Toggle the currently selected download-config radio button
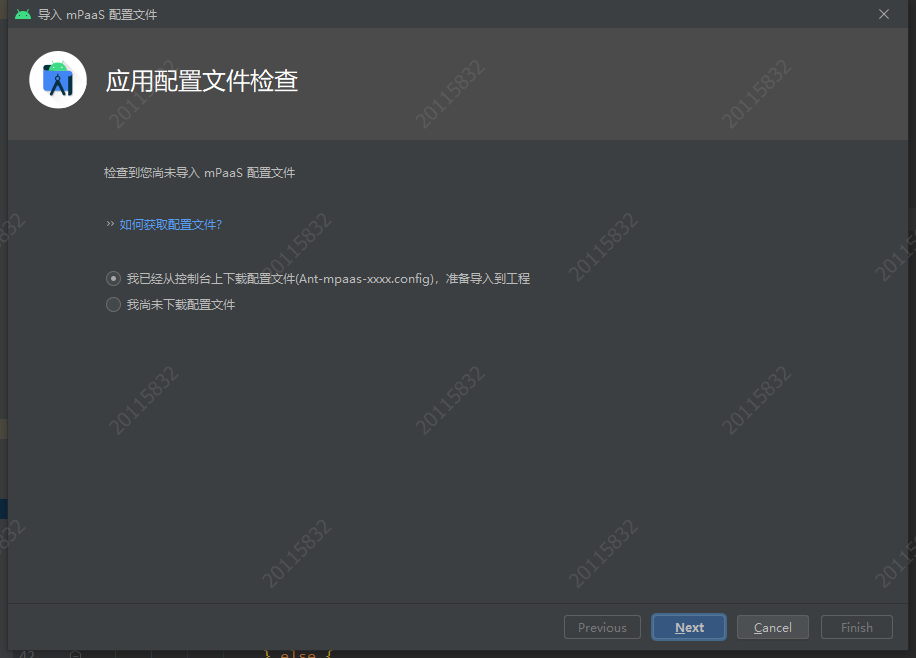The image size is (916, 658). [x=113, y=278]
